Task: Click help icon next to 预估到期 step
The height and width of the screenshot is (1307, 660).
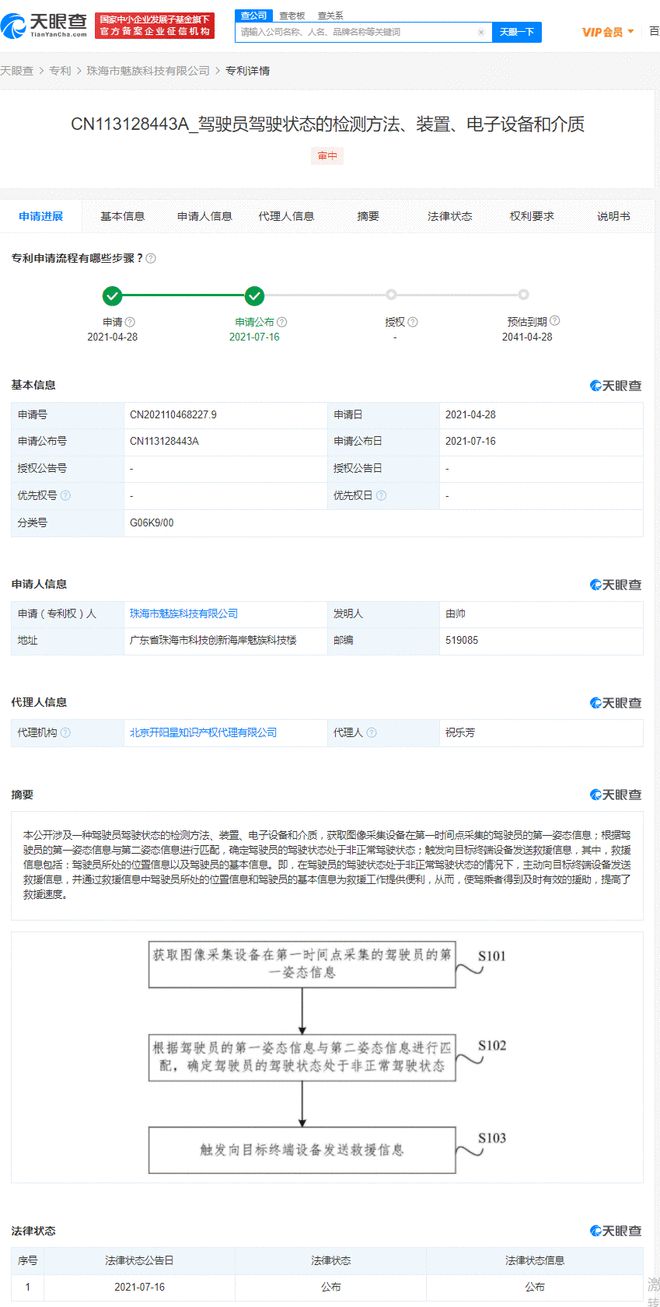Action: [x=555, y=321]
